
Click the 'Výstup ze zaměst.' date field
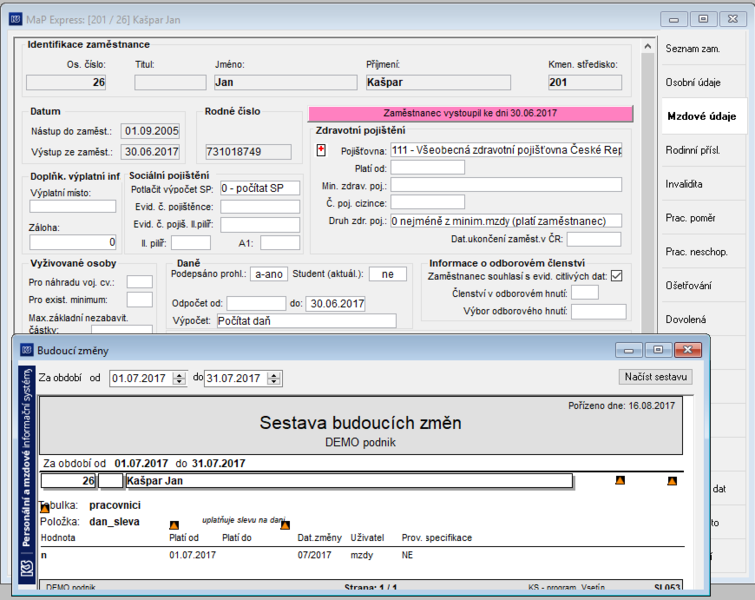[x=150, y=152]
